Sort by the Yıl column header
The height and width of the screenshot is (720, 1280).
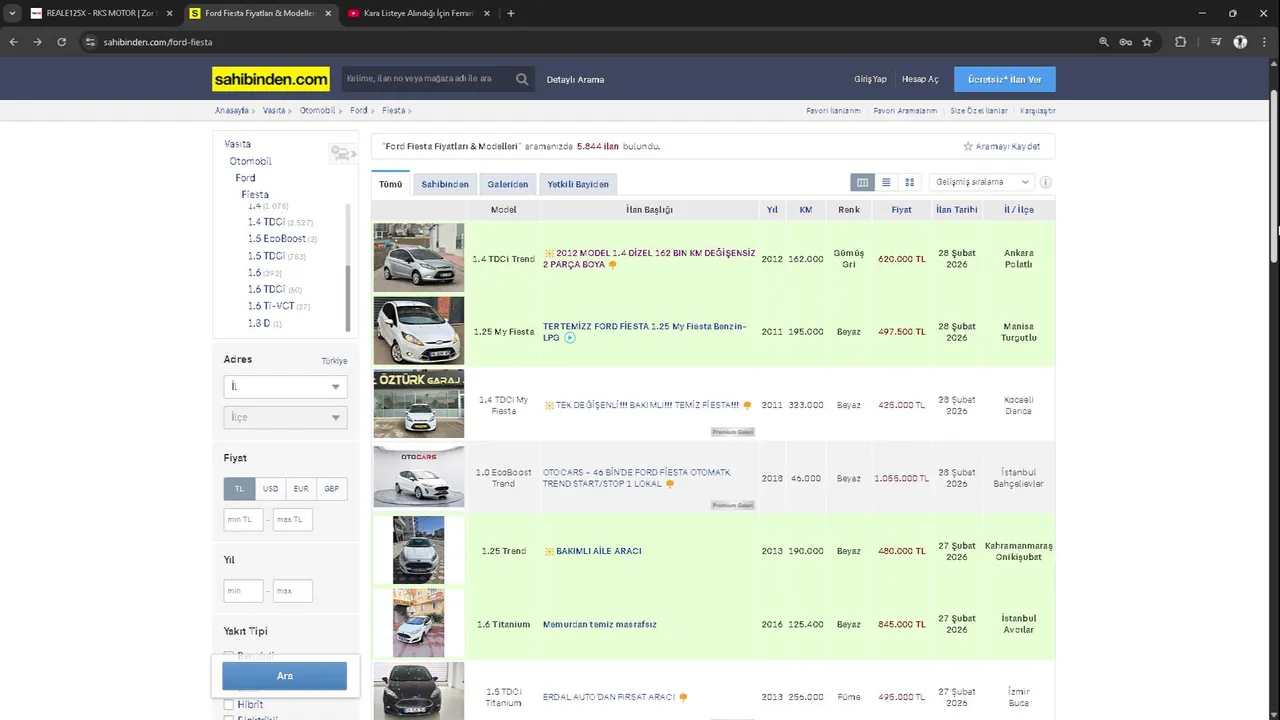[x=772, y=210]
